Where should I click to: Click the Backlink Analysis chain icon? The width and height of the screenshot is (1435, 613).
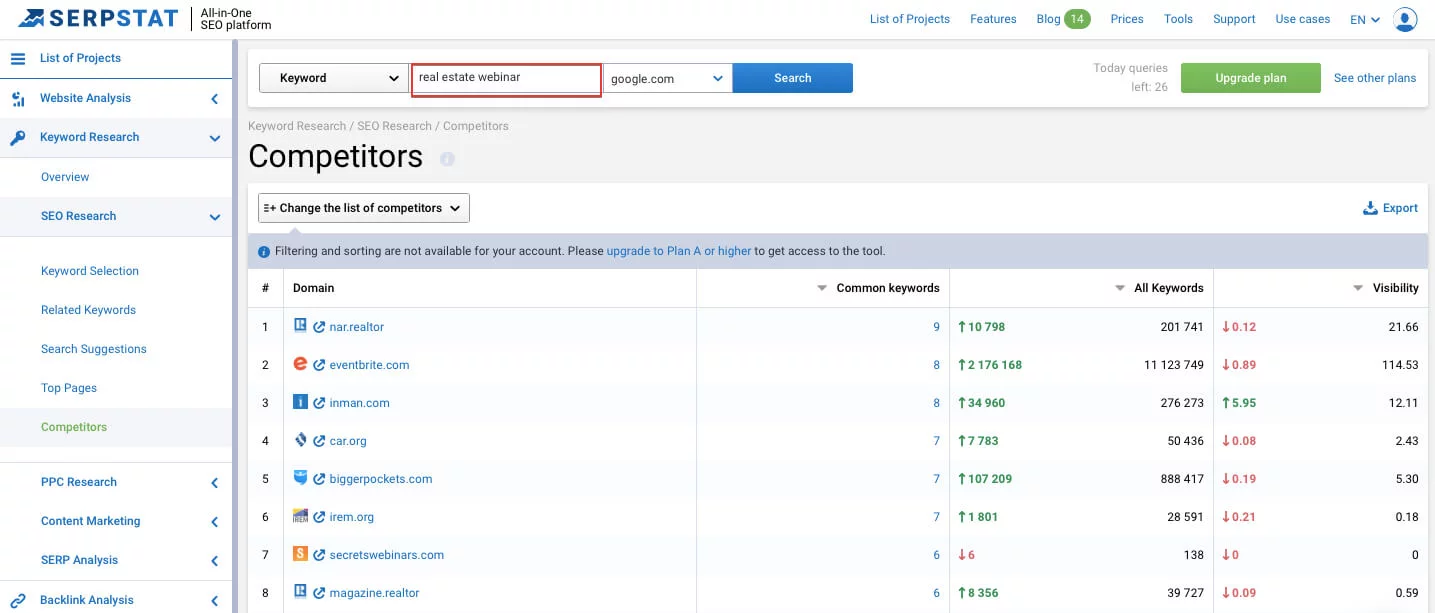point(17,600)
